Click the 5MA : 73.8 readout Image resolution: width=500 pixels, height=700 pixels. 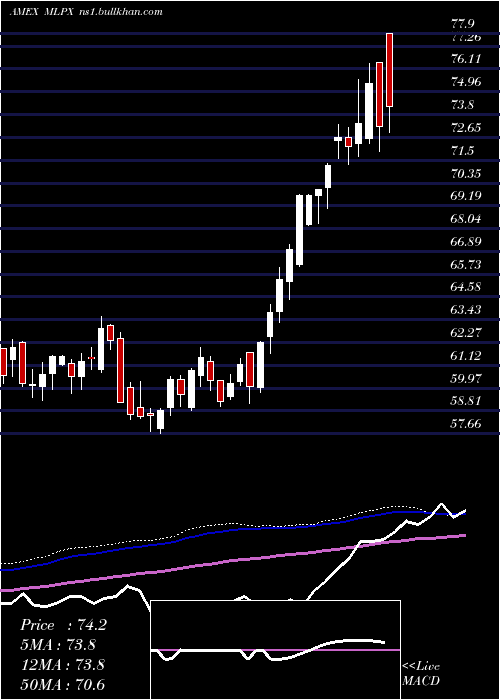[x=58, y=645]
